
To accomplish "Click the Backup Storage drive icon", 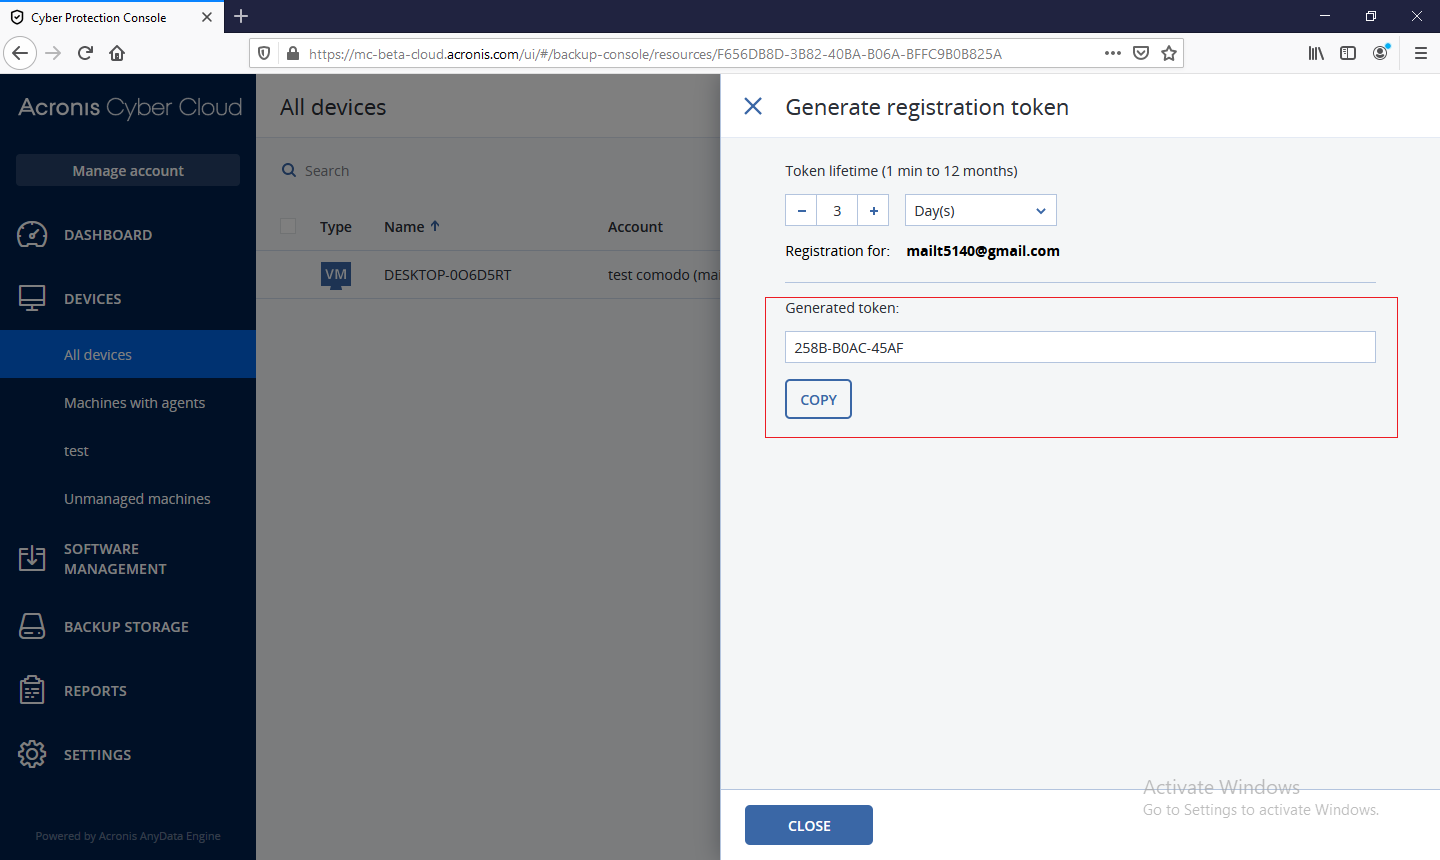I will tap(32, 626).
